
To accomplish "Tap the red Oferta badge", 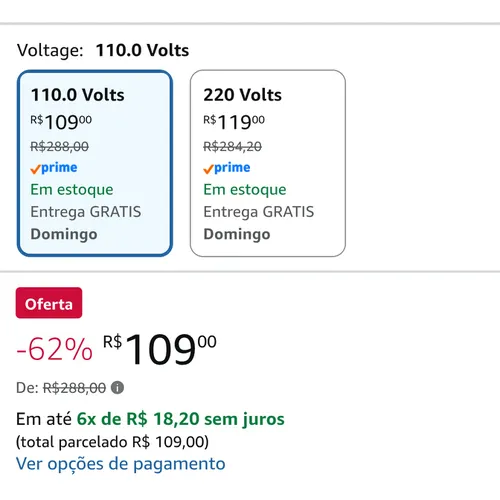I will [49, 303].
